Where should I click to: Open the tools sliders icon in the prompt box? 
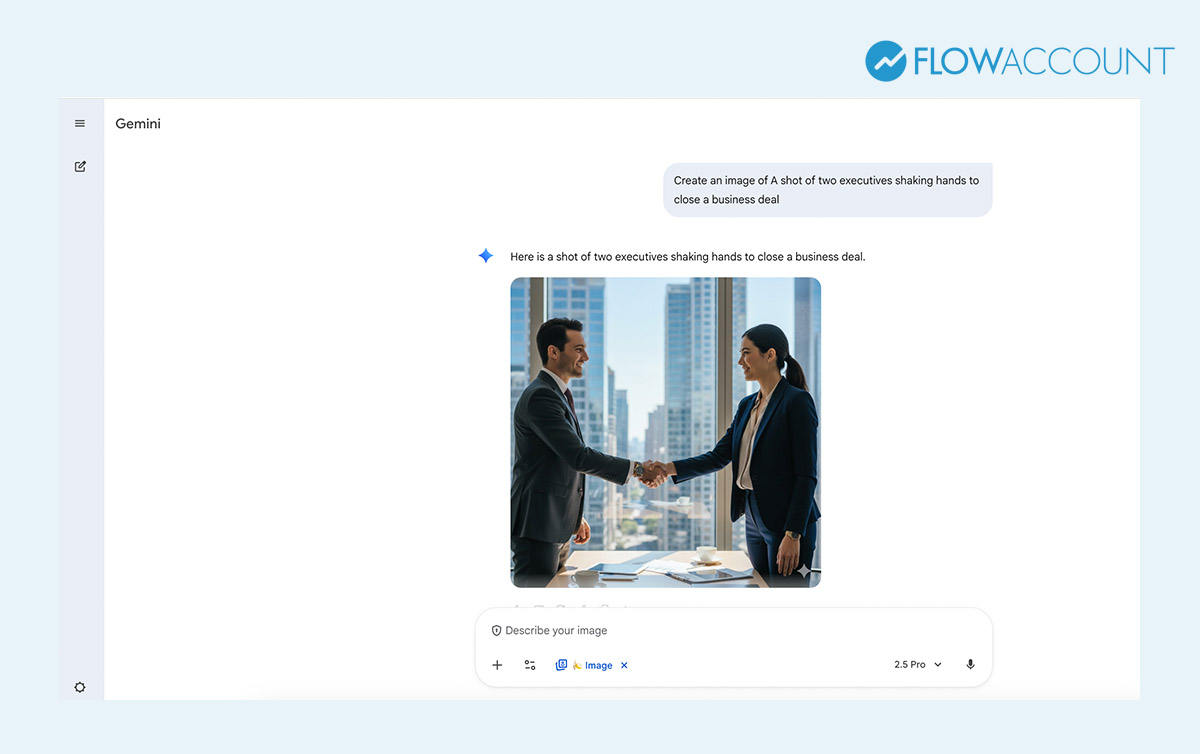coord(530,665)
